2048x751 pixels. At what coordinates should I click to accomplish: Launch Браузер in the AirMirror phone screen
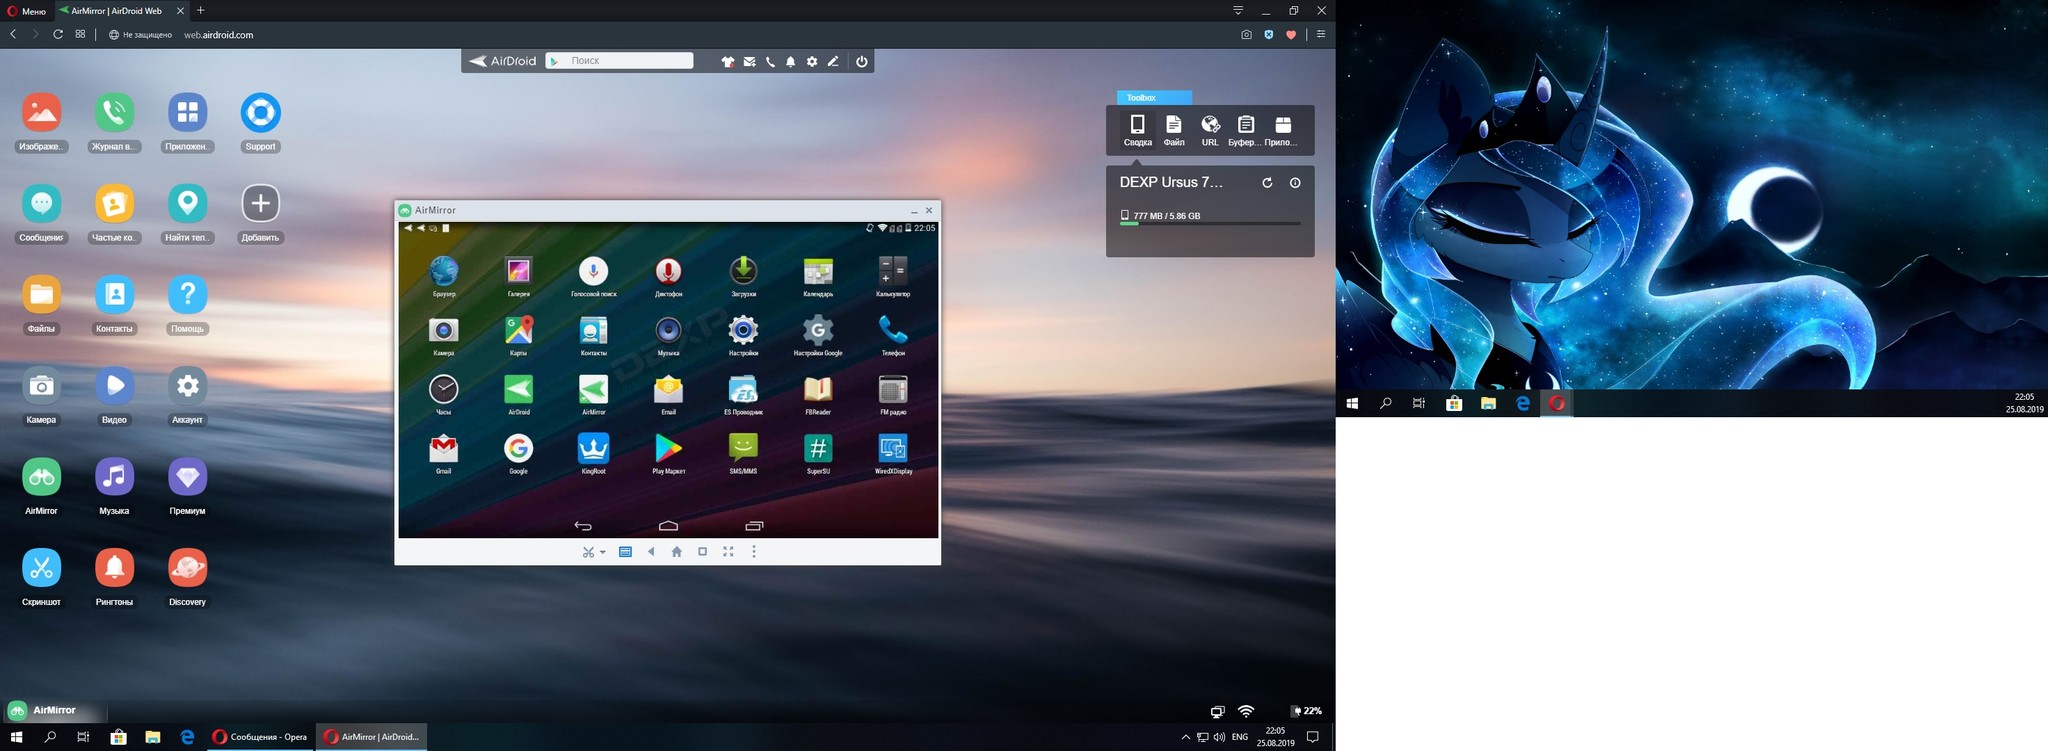tap(444, 271)
